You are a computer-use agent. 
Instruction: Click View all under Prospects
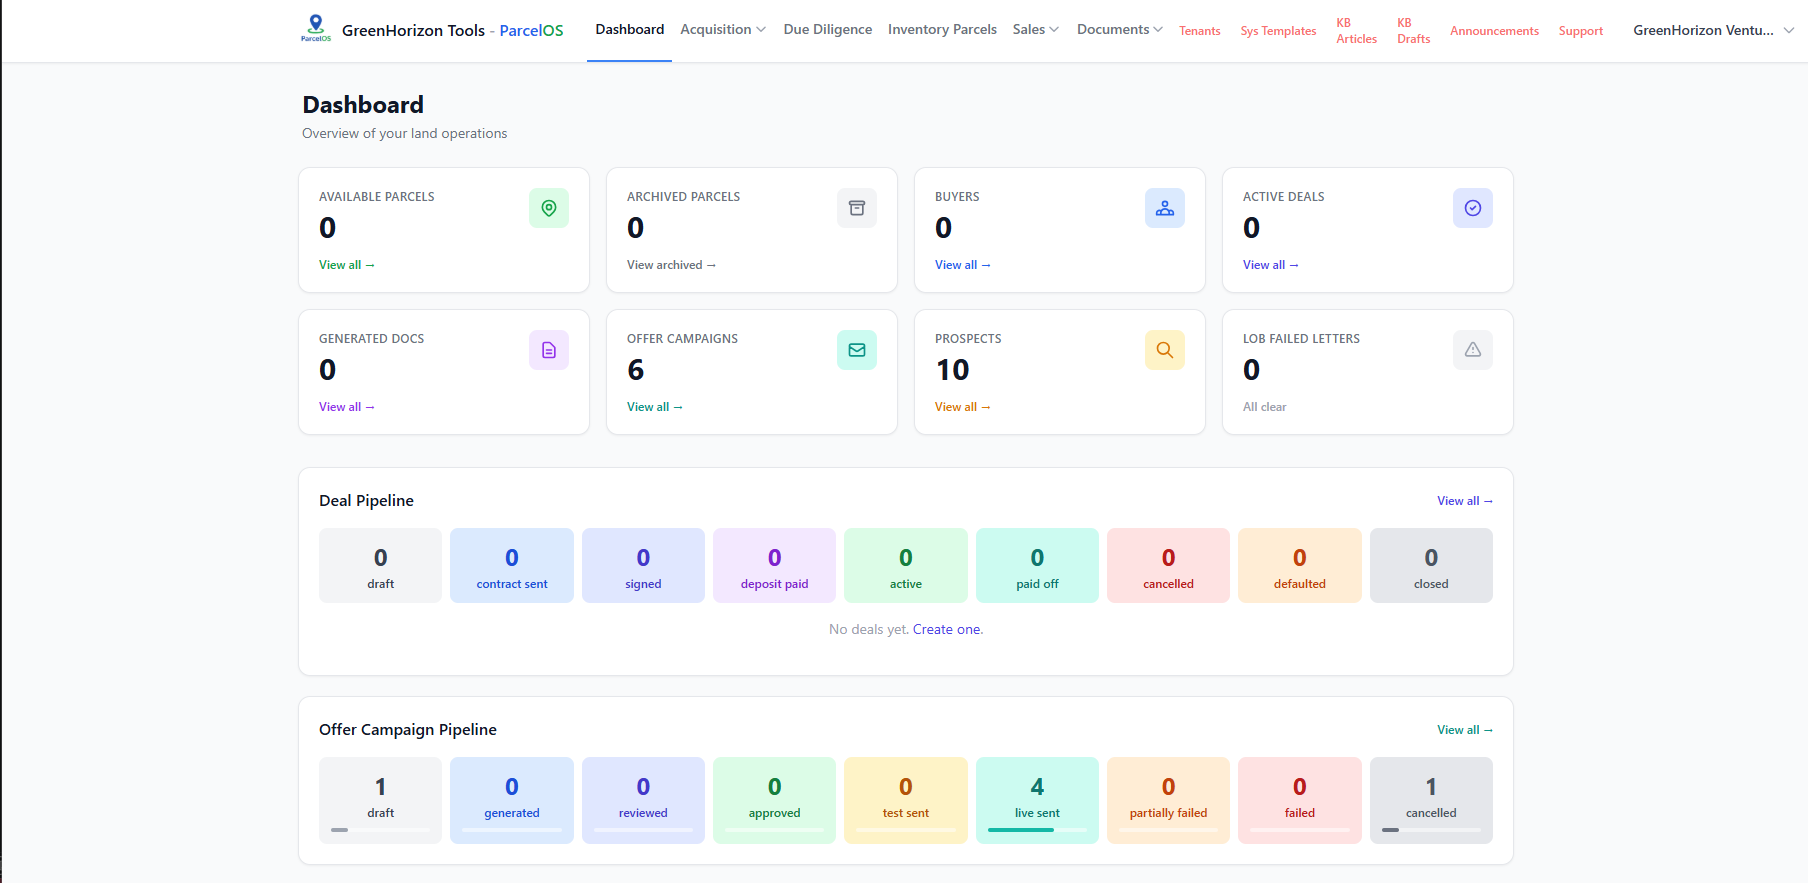coord(962,407)
